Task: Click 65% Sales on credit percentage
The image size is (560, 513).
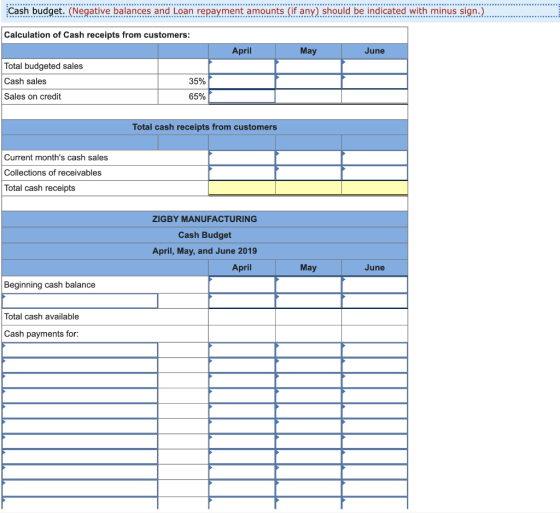Action: pos(197,96)
